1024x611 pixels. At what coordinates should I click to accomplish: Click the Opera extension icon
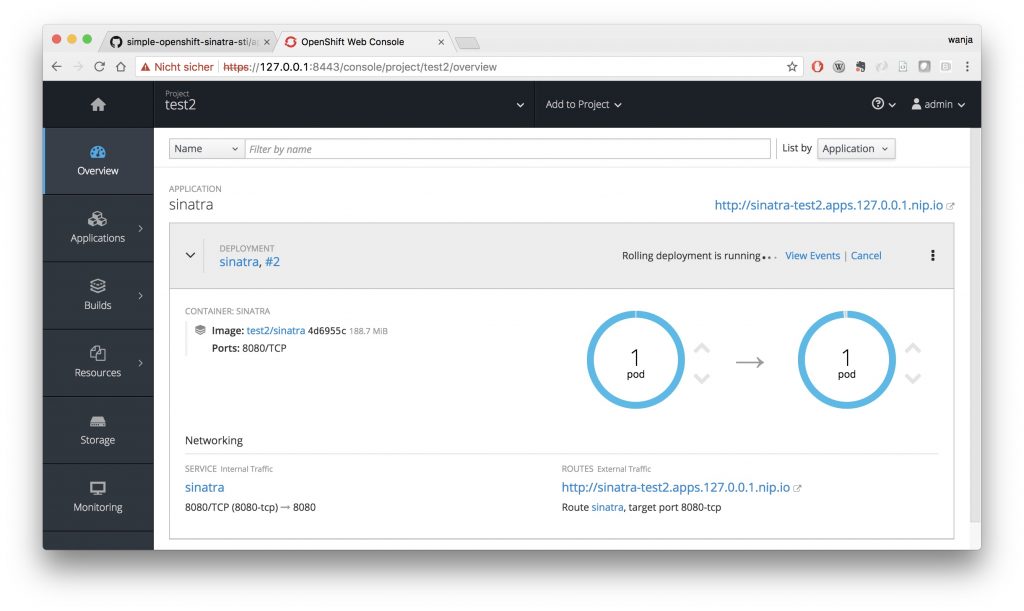(817, 67)
